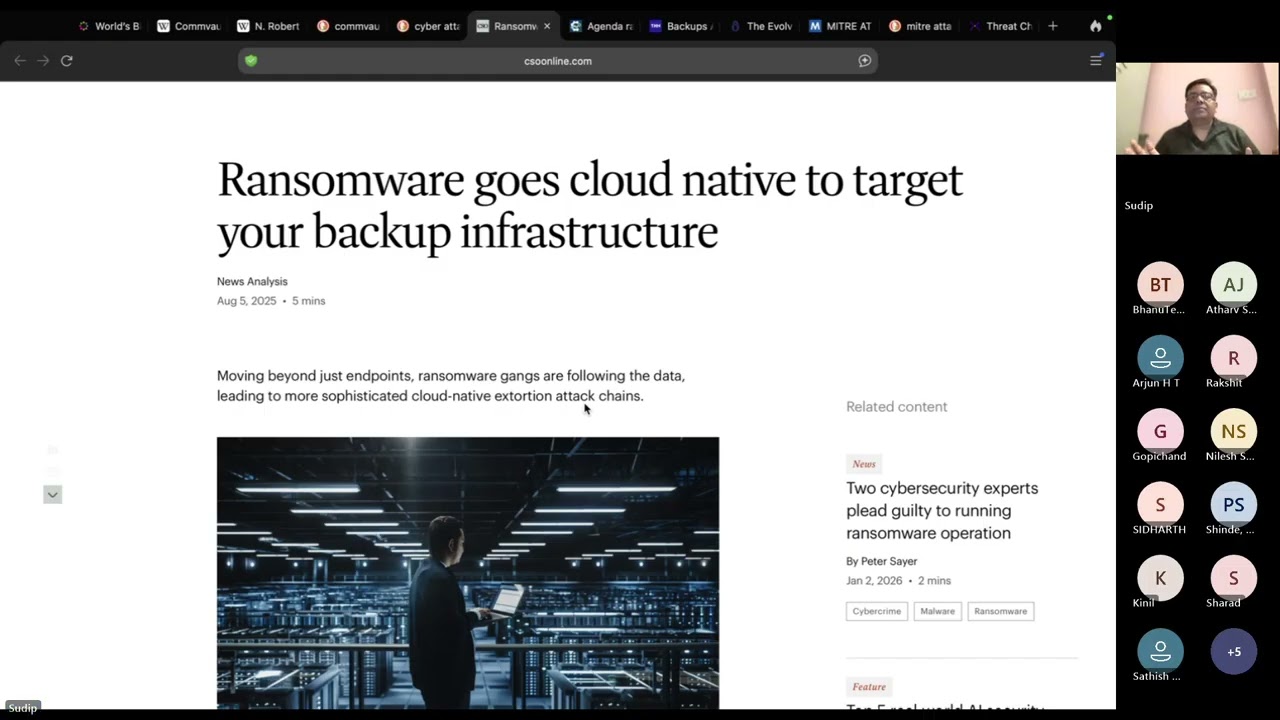Click the Ransomware tag
The image size is (1280, 720).
point(1000,611)
